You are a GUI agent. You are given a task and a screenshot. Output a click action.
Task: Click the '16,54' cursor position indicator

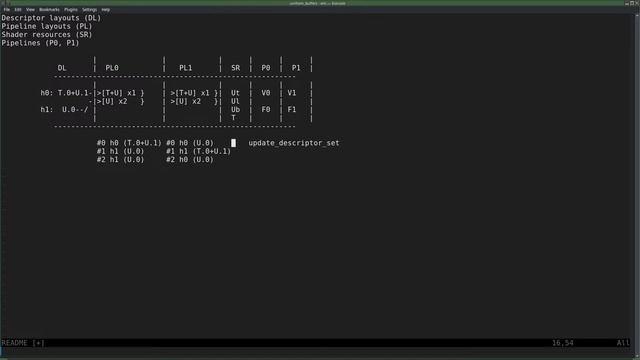562,343
